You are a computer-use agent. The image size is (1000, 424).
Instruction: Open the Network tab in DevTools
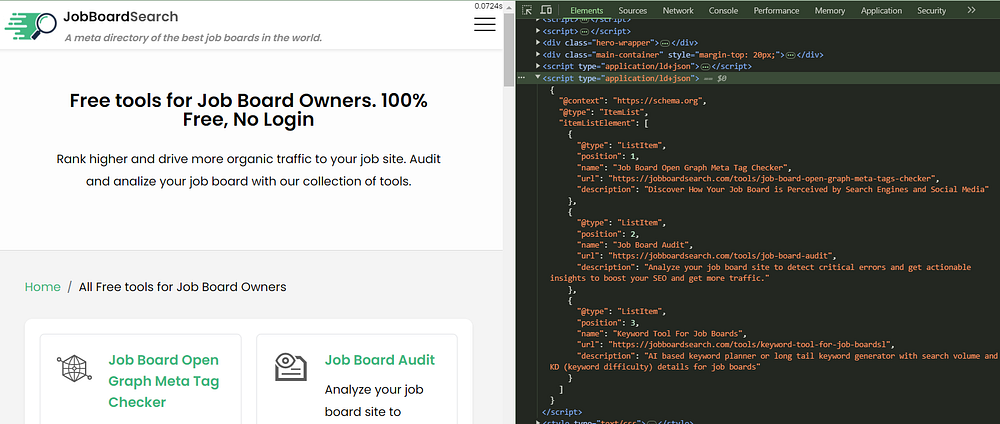677,11
